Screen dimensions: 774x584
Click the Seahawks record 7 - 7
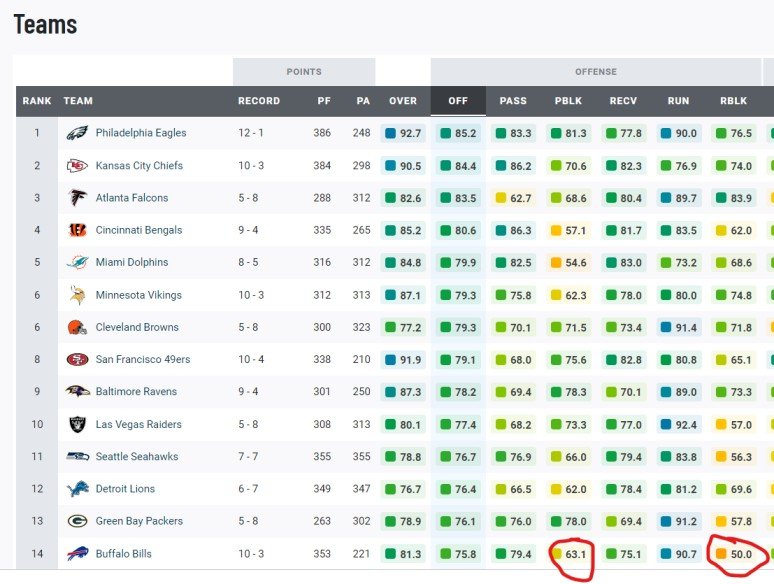click(248, 456)
